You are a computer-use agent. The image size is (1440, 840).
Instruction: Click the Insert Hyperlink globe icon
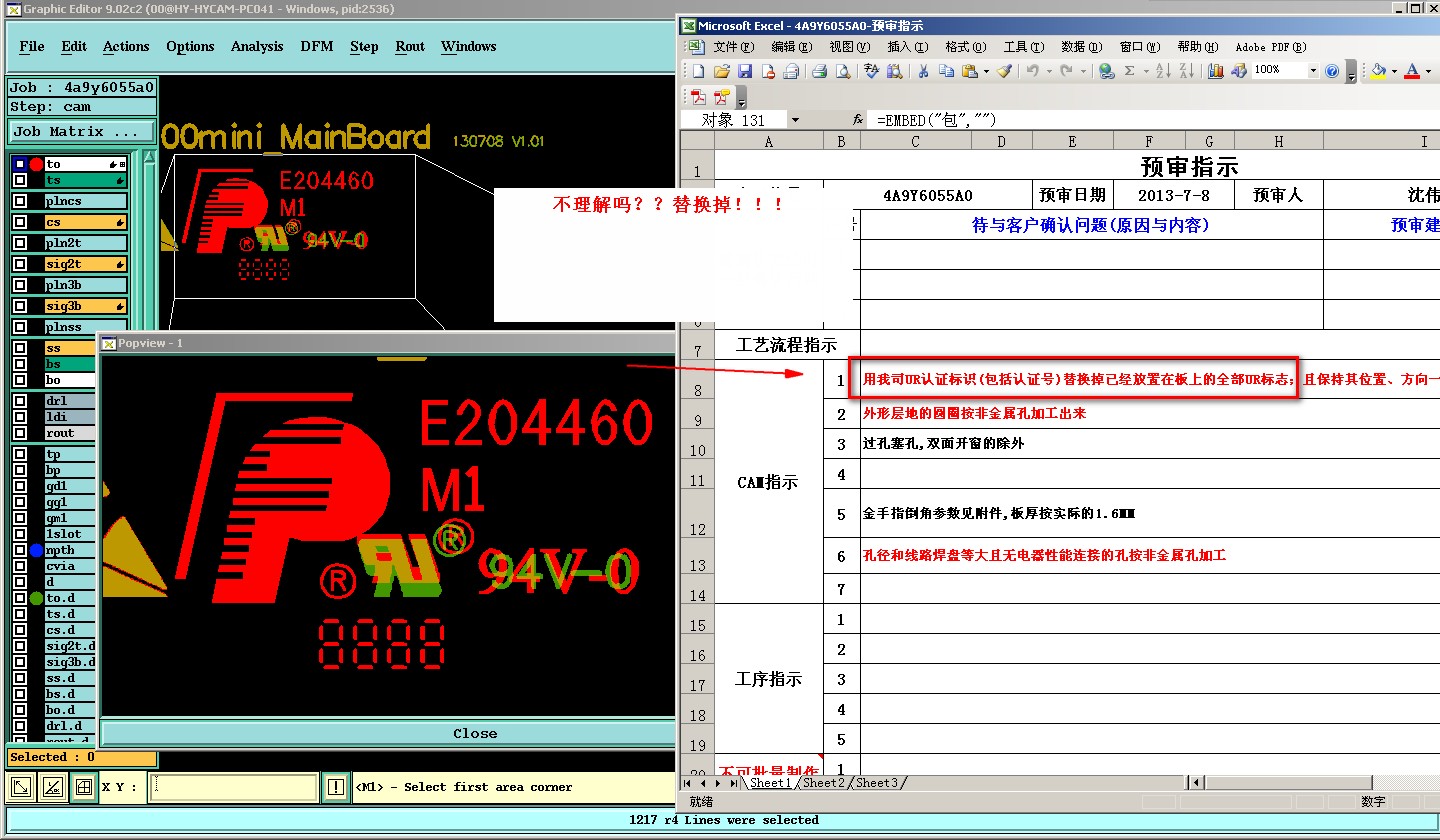click(1106, 71)
